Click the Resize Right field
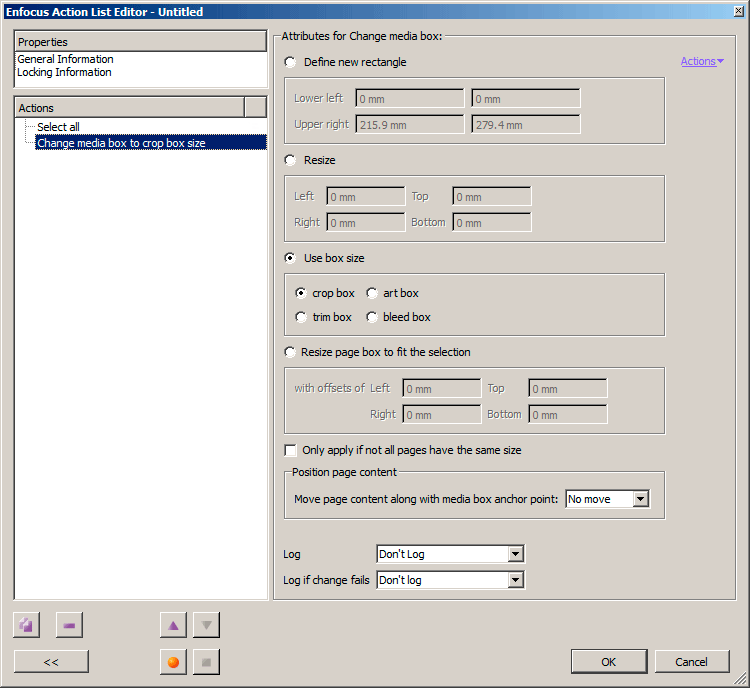The width and height of the screenshot is (750, 688). 366,222
